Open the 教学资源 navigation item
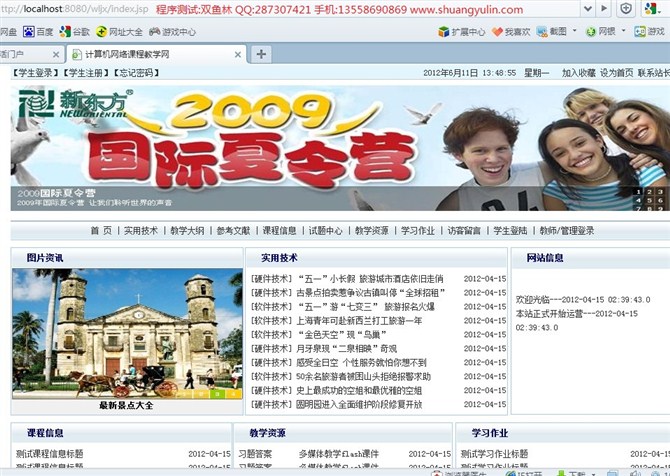 [x=371, y=231]
